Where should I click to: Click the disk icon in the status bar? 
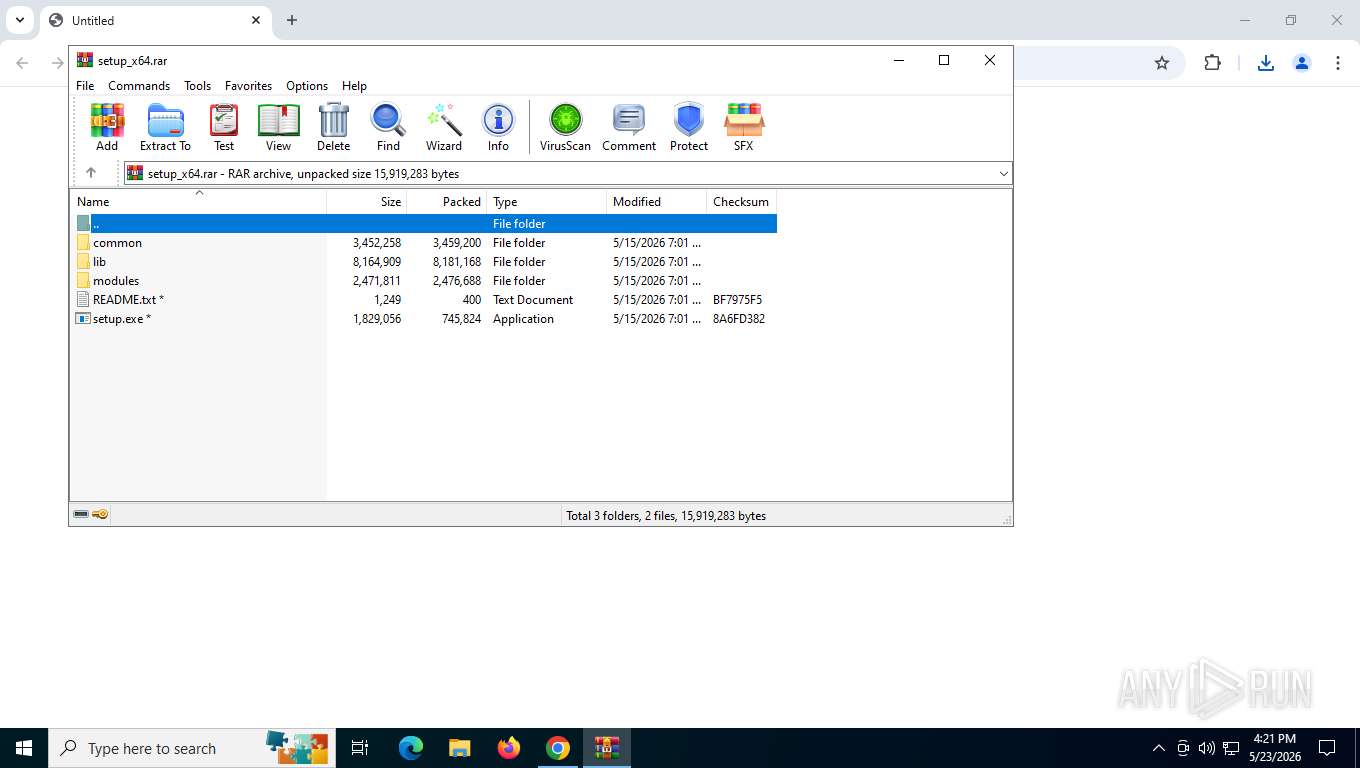click(81, 515)
